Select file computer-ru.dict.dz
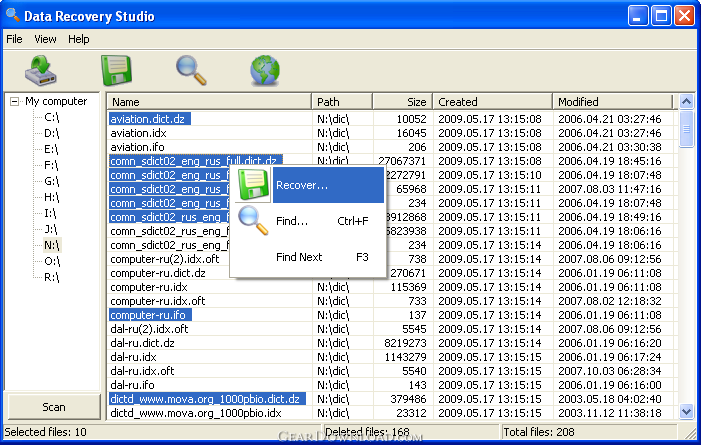Viewport: 701px width, 445px height. coord(158,273)
